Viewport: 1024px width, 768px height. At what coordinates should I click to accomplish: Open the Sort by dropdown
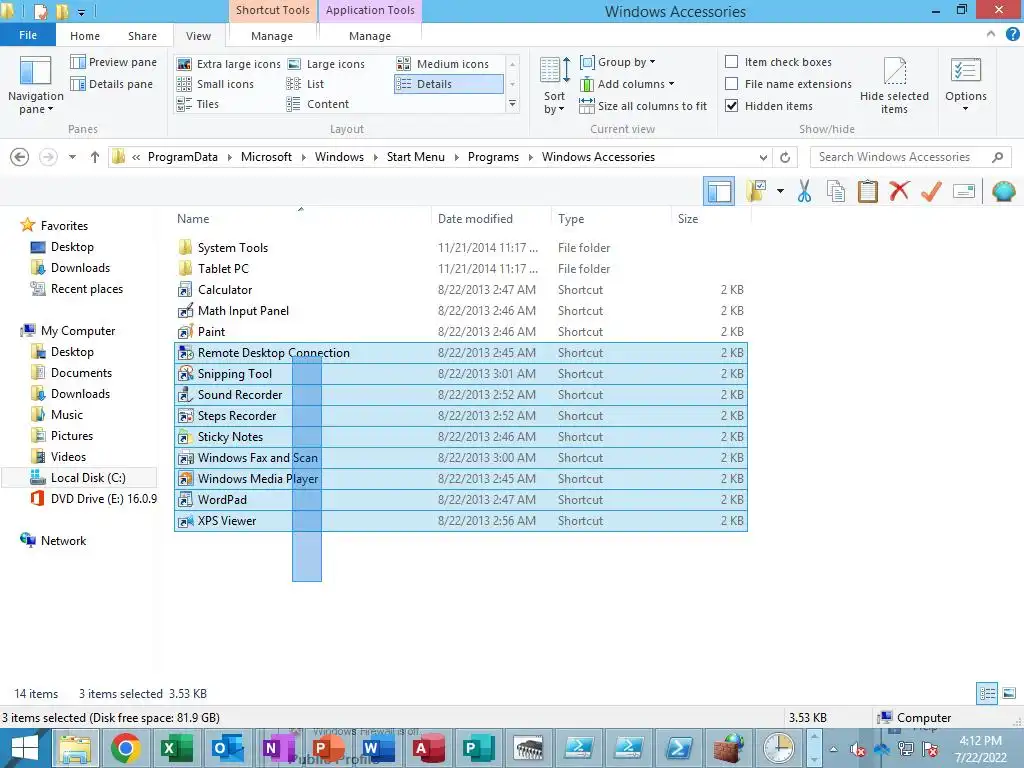point(554,85)
